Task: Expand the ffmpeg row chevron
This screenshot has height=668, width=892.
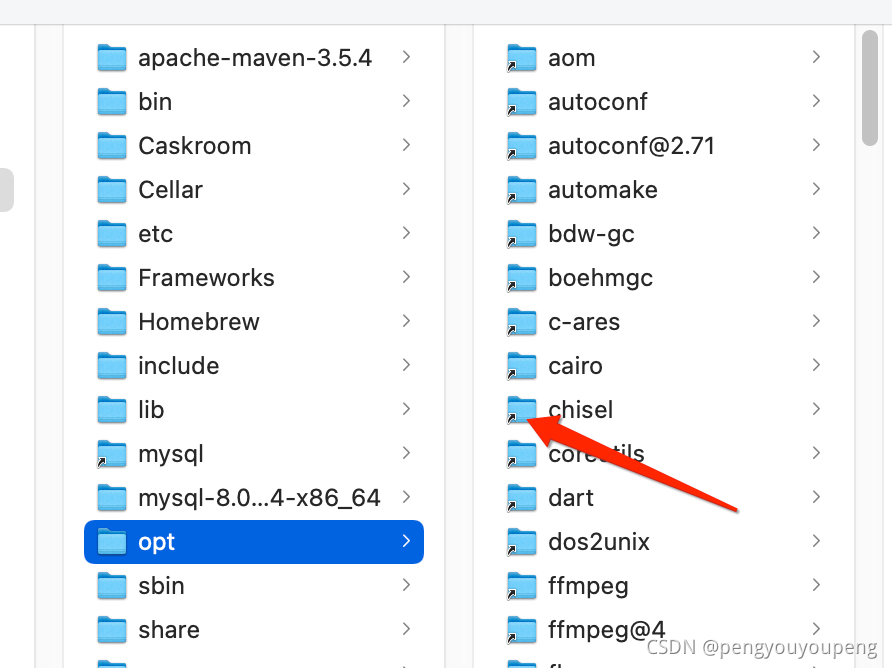Action: pos(816,585)
